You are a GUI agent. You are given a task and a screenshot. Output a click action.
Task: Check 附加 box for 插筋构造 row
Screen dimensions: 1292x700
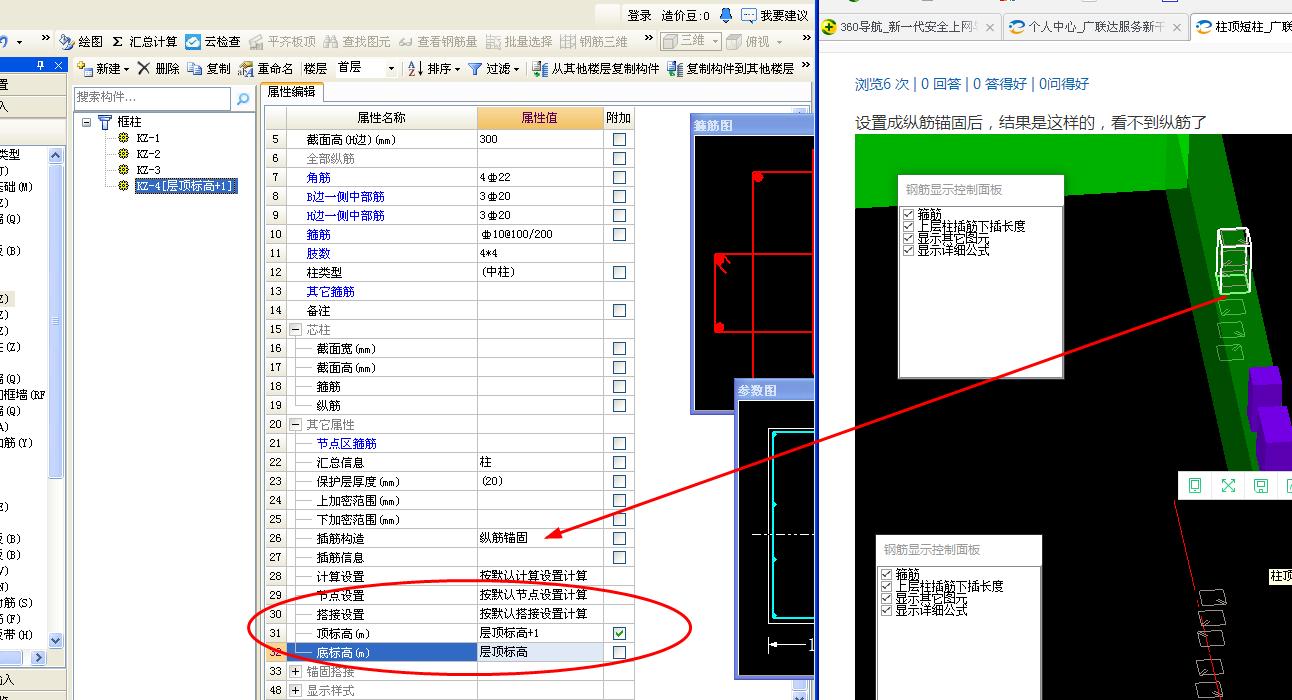620,538
